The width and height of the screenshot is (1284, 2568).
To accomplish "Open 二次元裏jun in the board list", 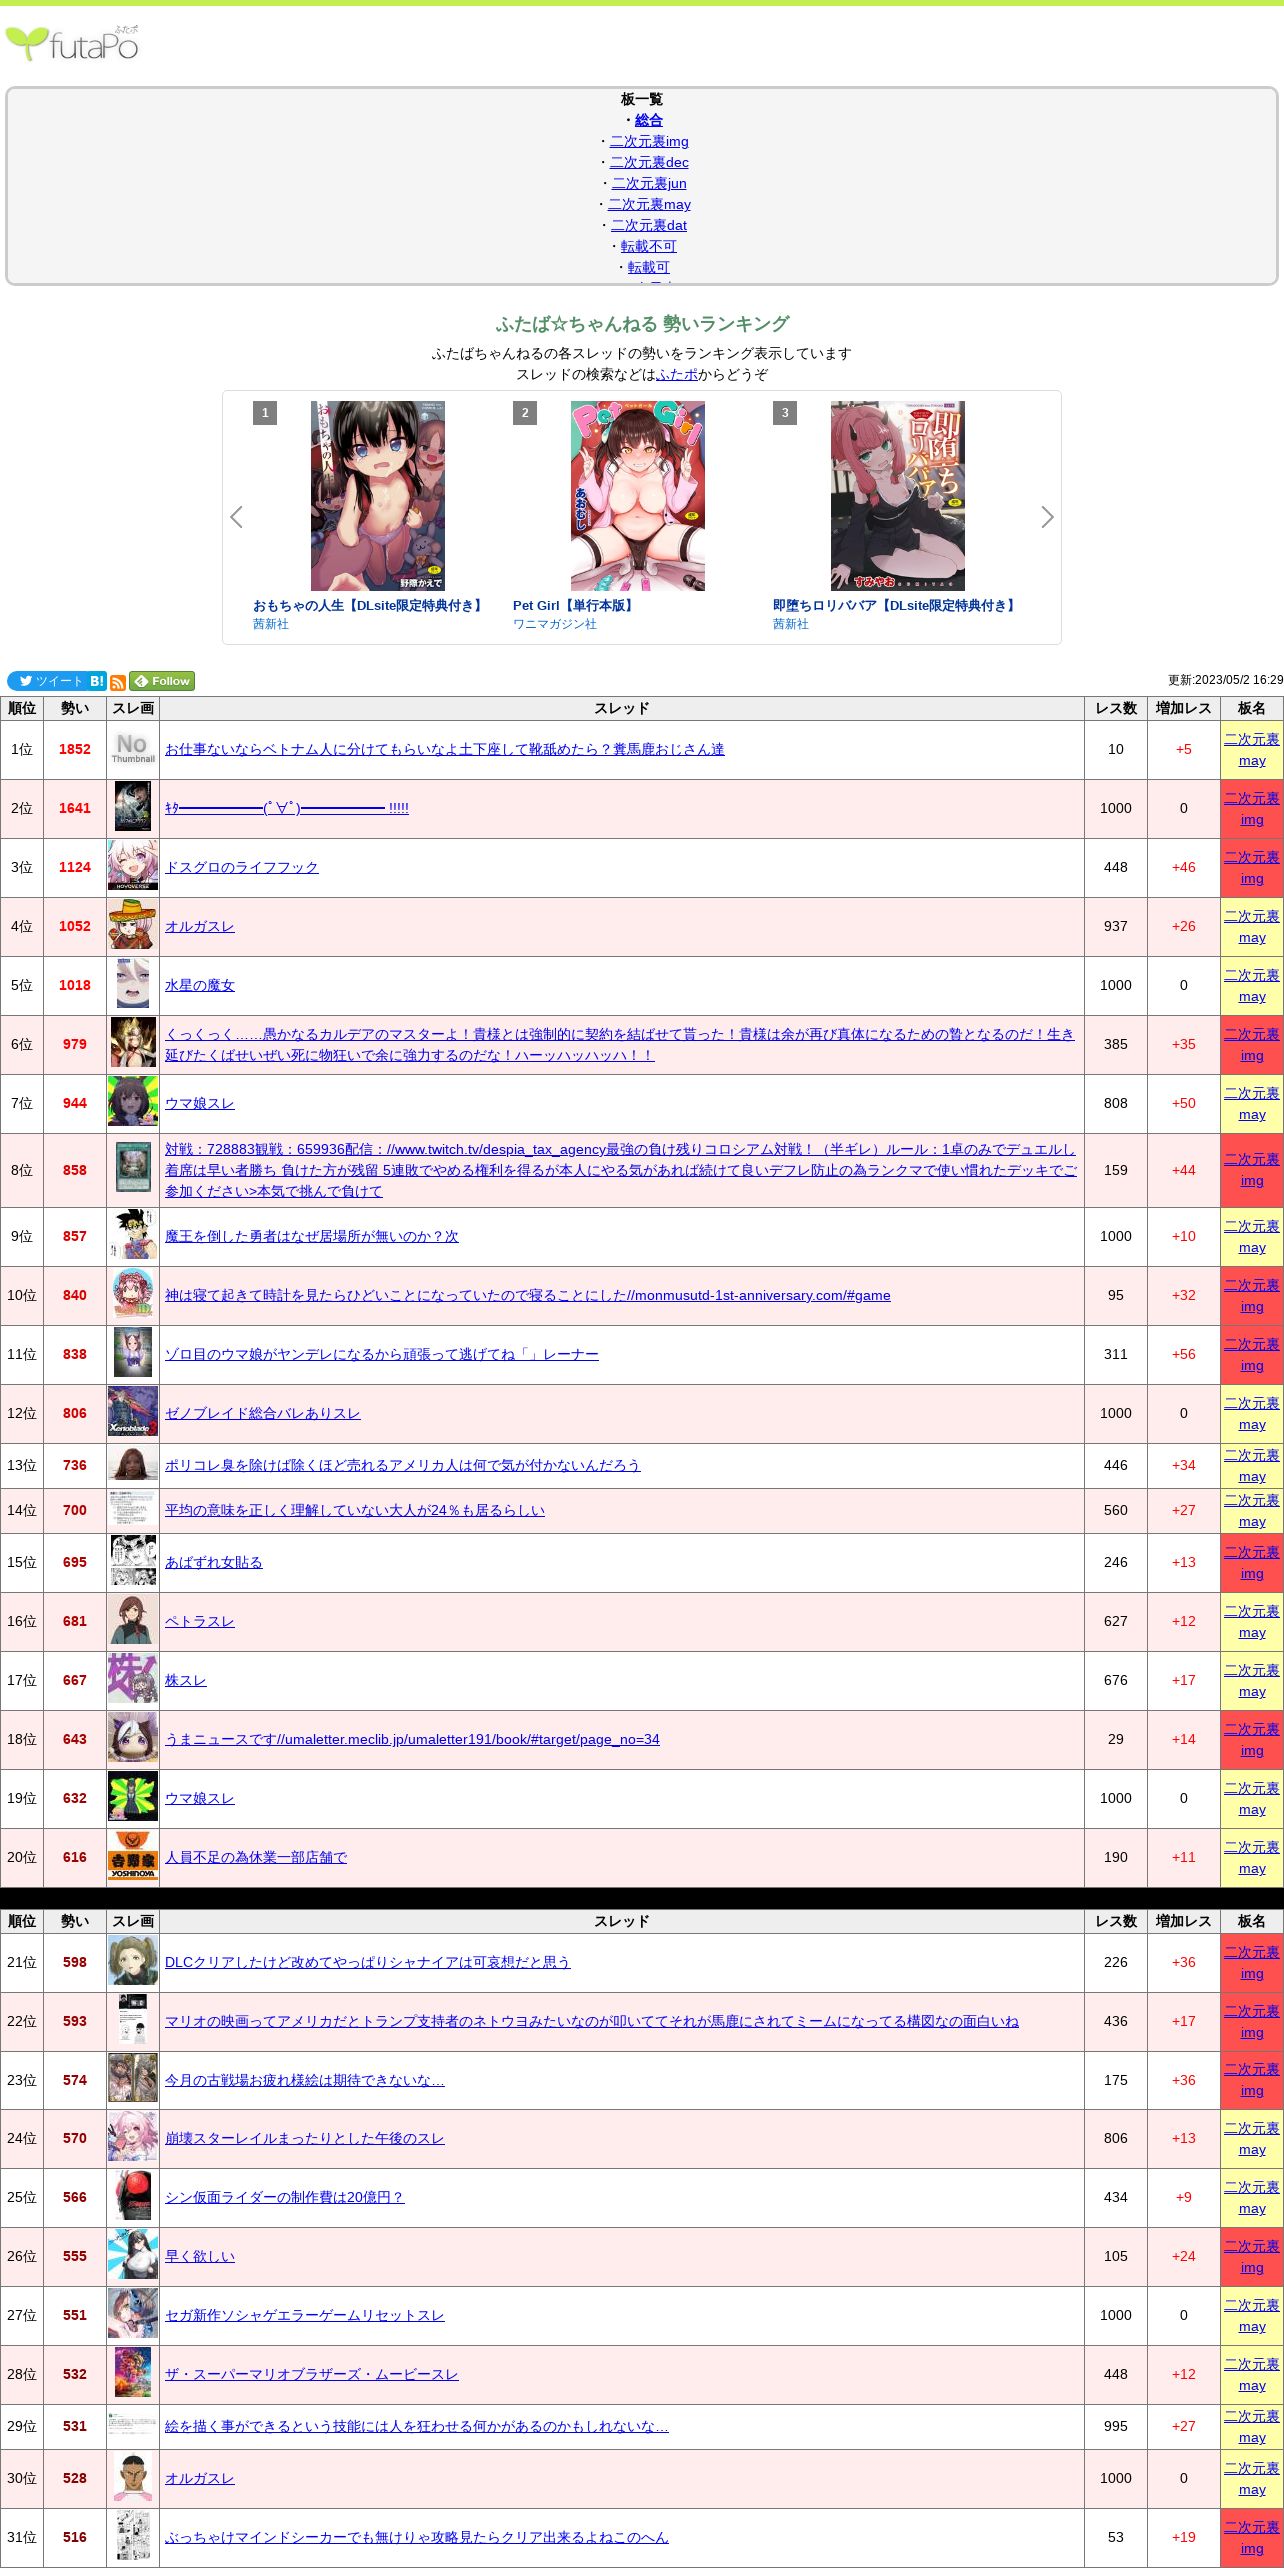I will pyautogui.click(x=649, y=183).
